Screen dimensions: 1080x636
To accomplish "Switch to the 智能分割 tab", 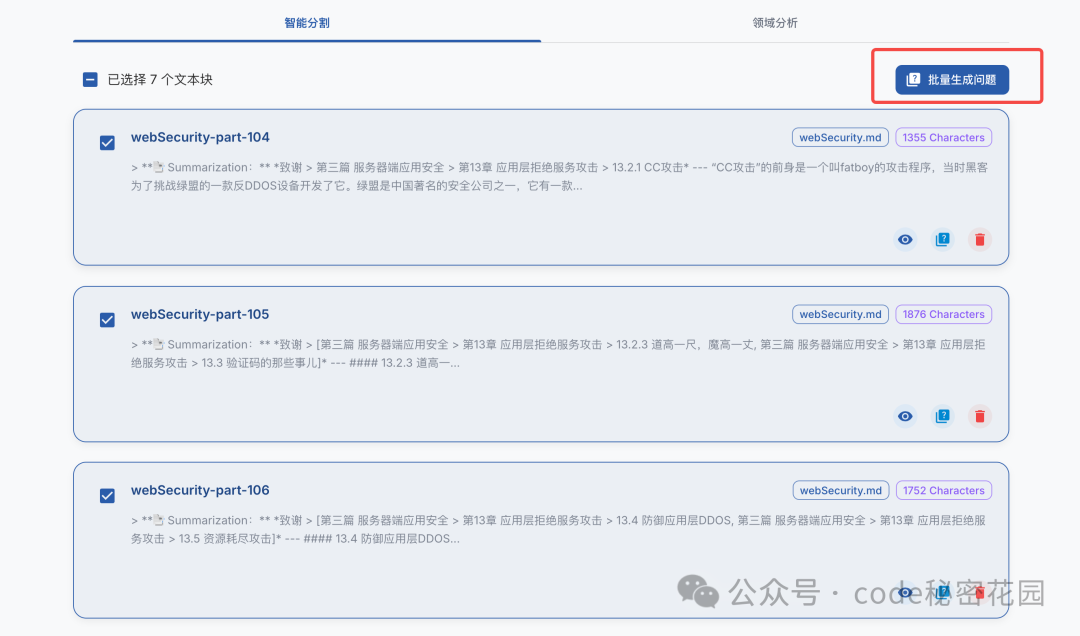I will [x=307, y=23].
